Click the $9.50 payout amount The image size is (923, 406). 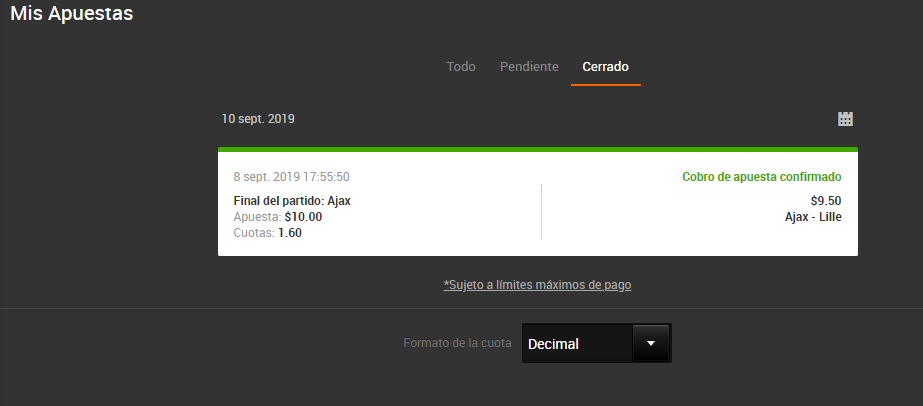[x=826, y=201]
